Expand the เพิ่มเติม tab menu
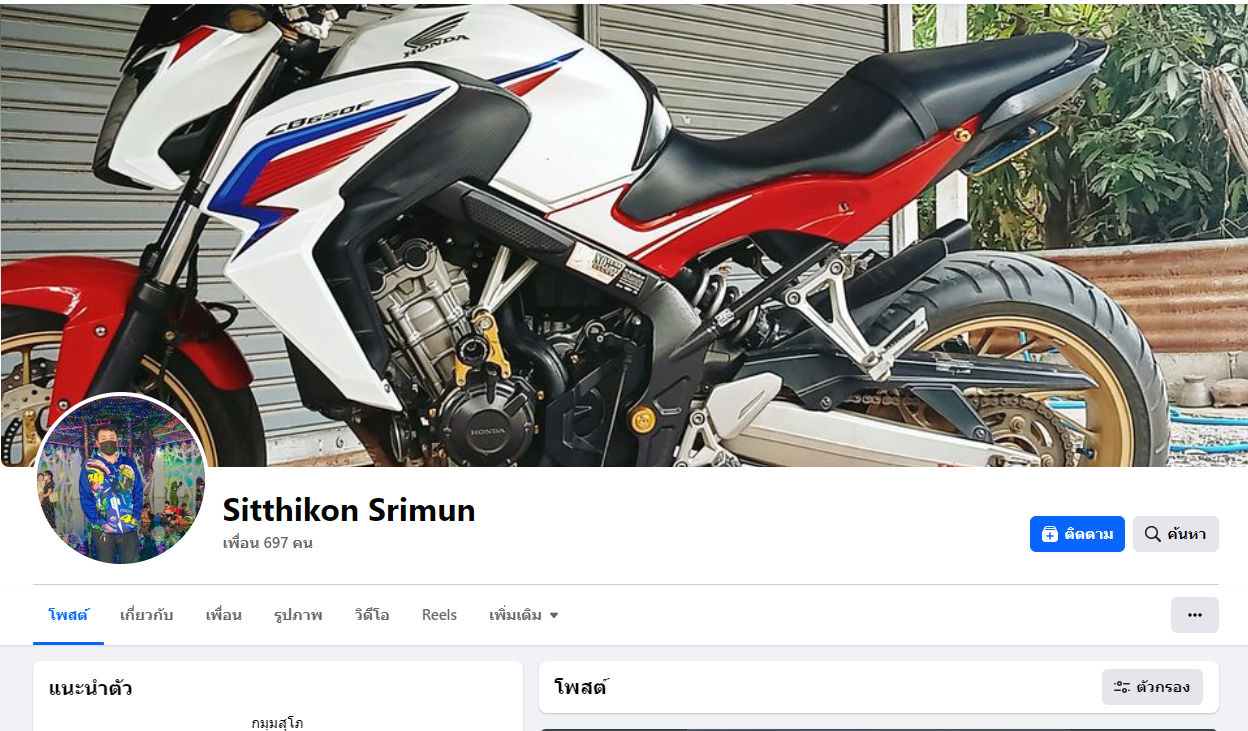 tap(523, 615)
